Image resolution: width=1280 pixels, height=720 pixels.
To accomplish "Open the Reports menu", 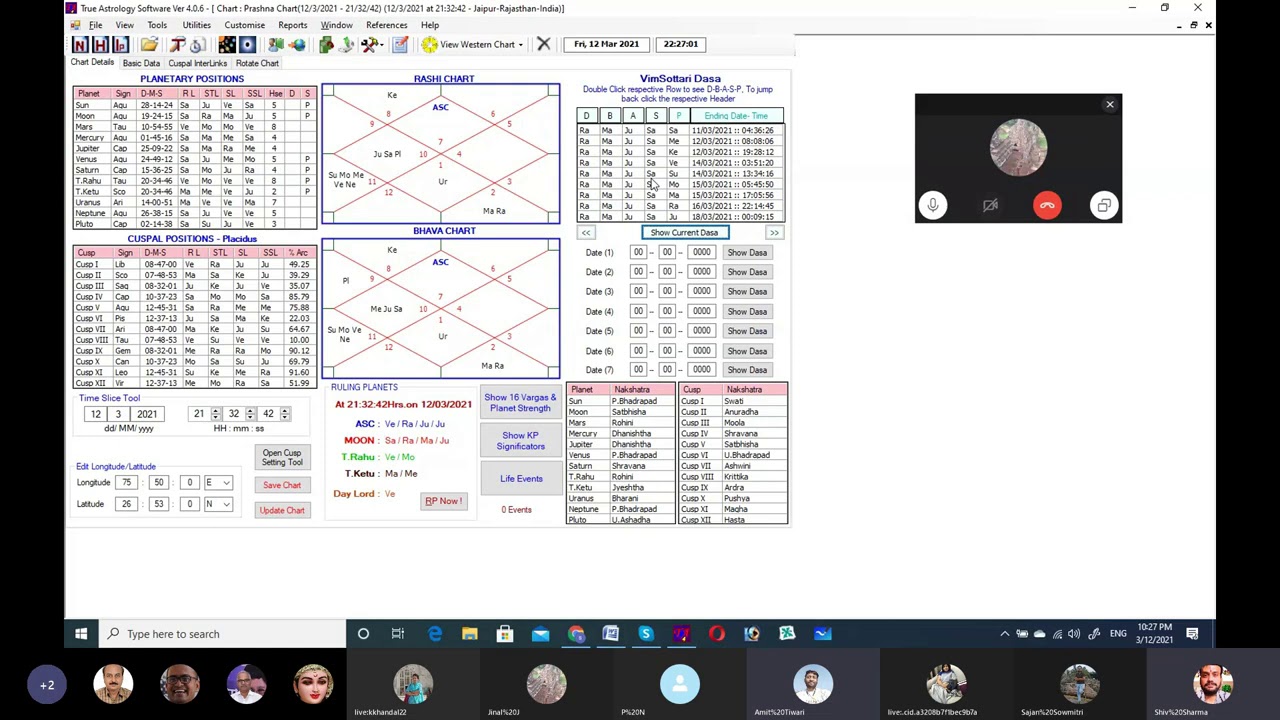I will click(293, 25).
